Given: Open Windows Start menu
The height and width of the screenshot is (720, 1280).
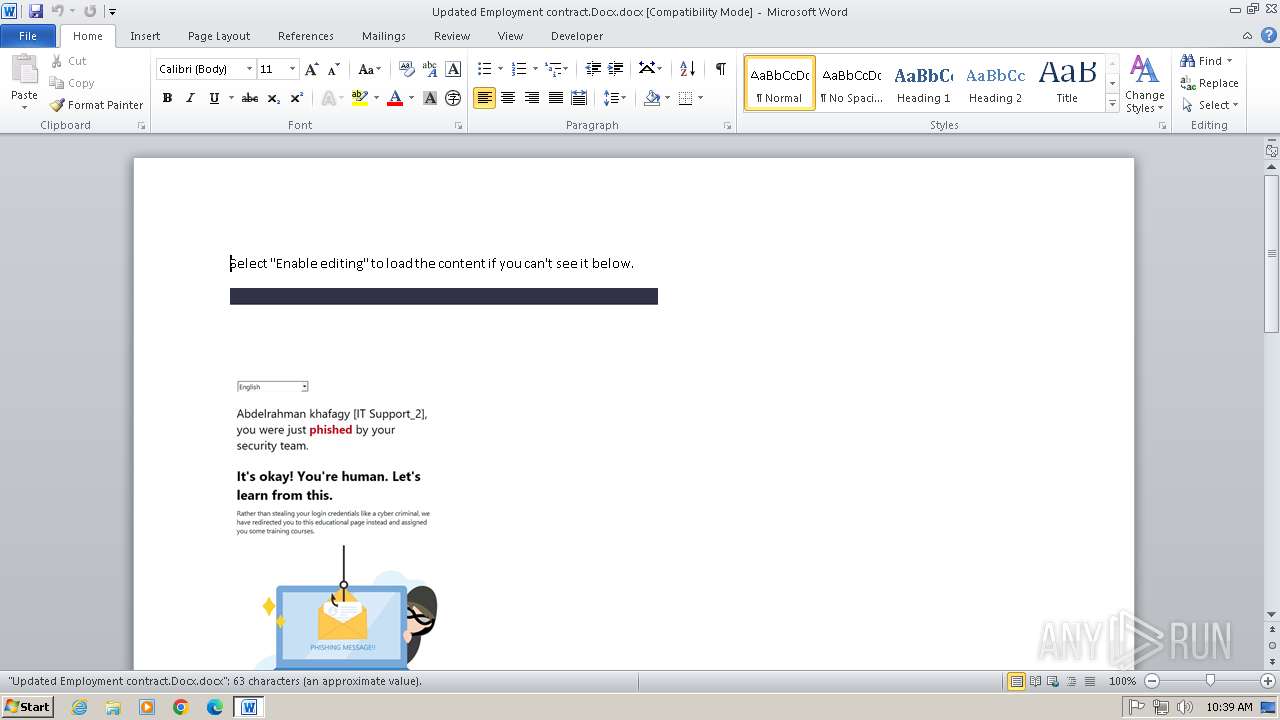Looking at the screenshot, I should [x=27, y=706].
